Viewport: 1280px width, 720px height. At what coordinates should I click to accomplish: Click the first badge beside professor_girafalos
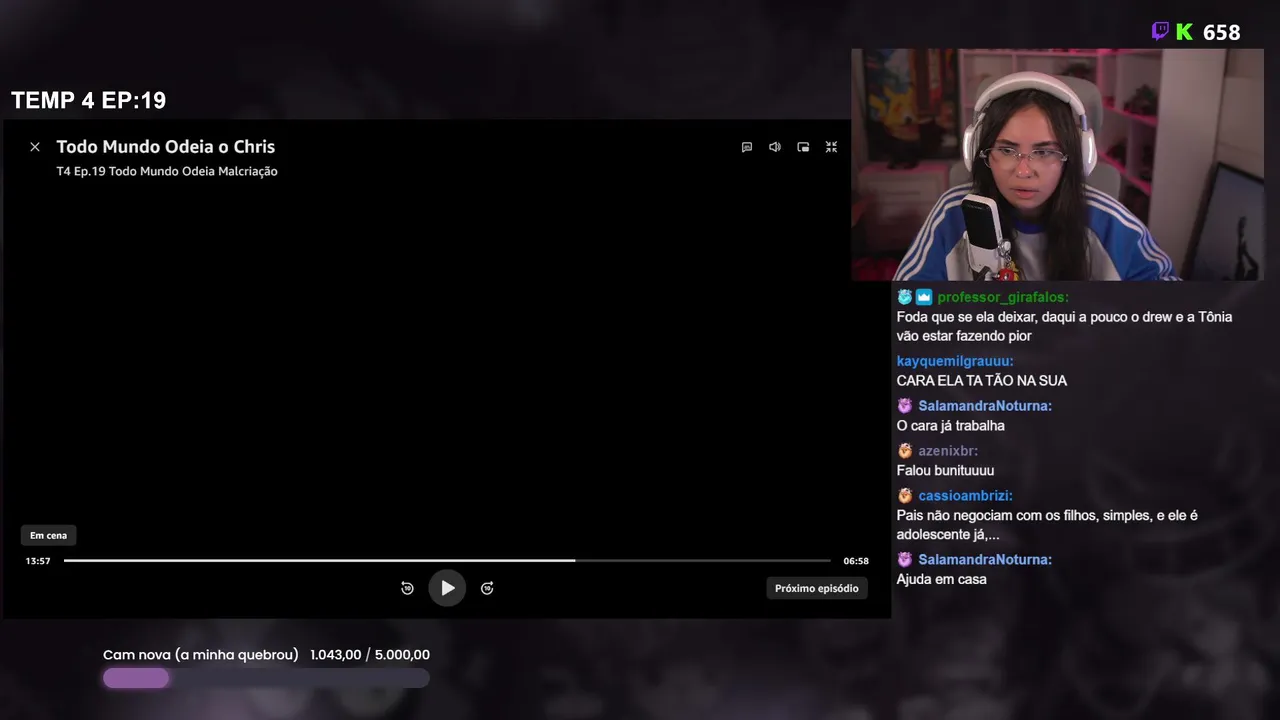point(905,297)
